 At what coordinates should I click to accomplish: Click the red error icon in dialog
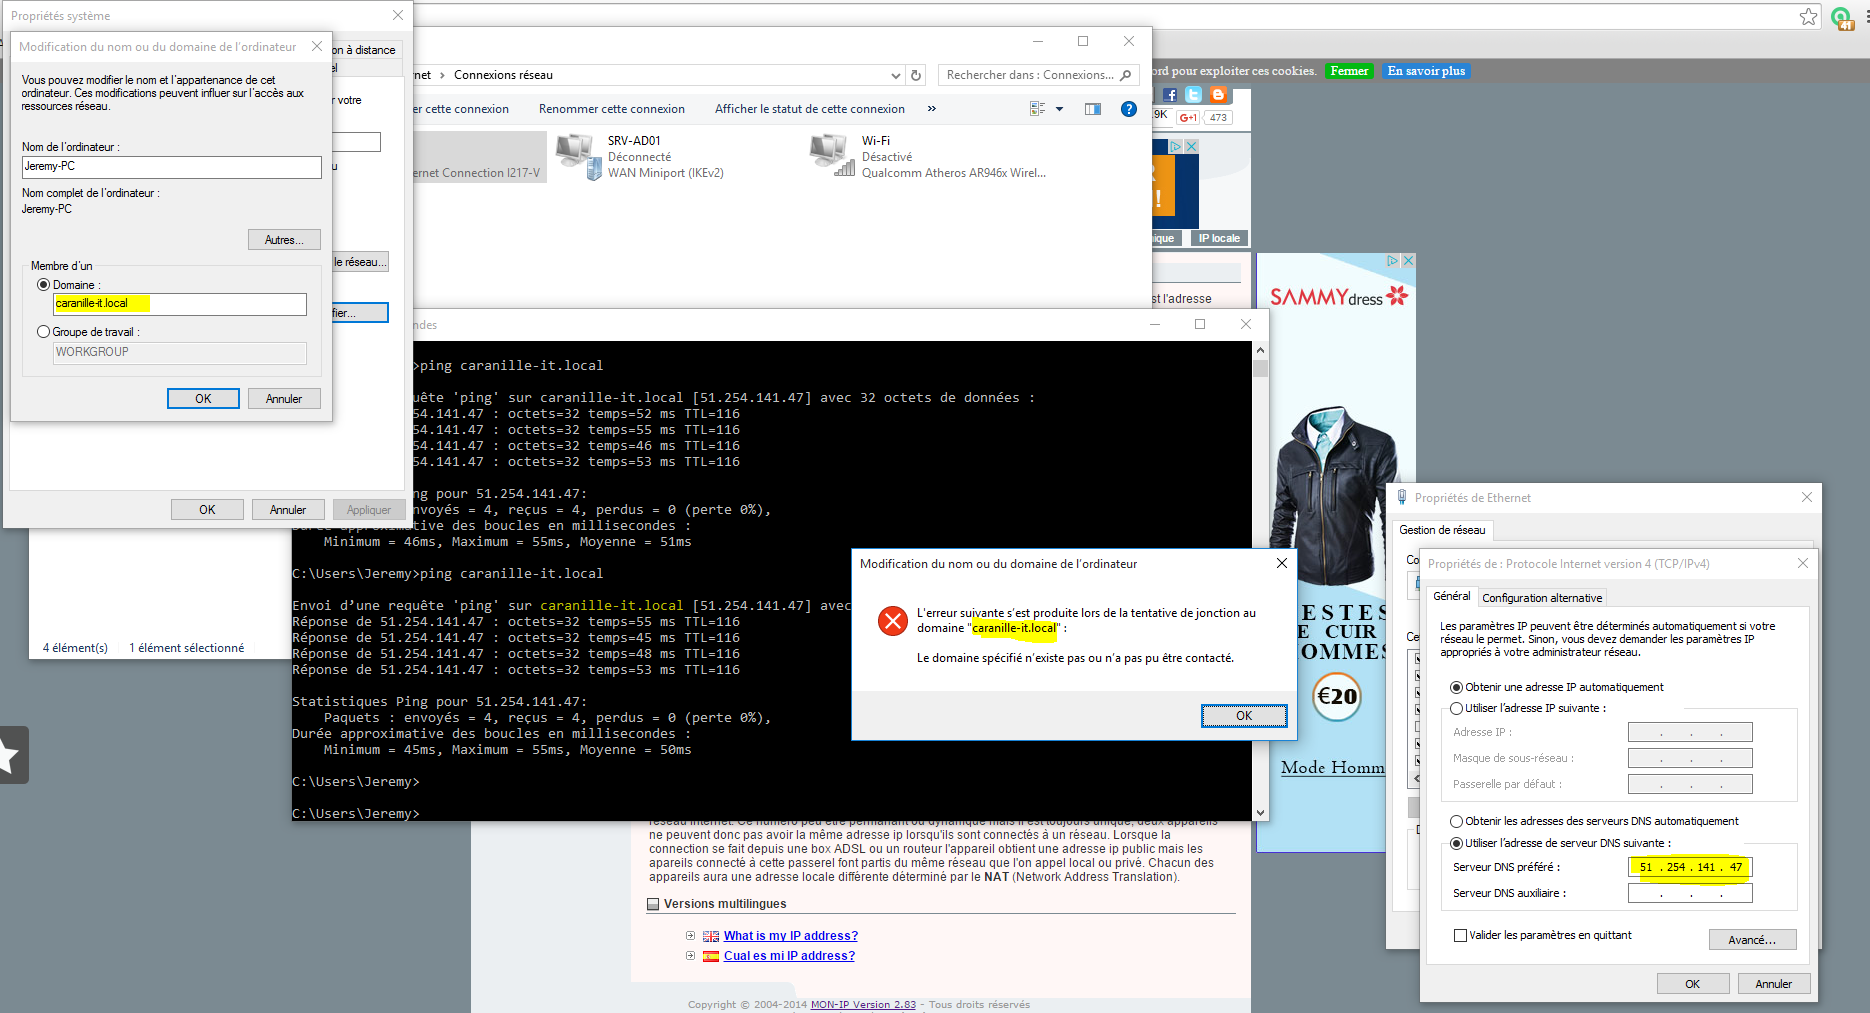[x=892, y=621]
